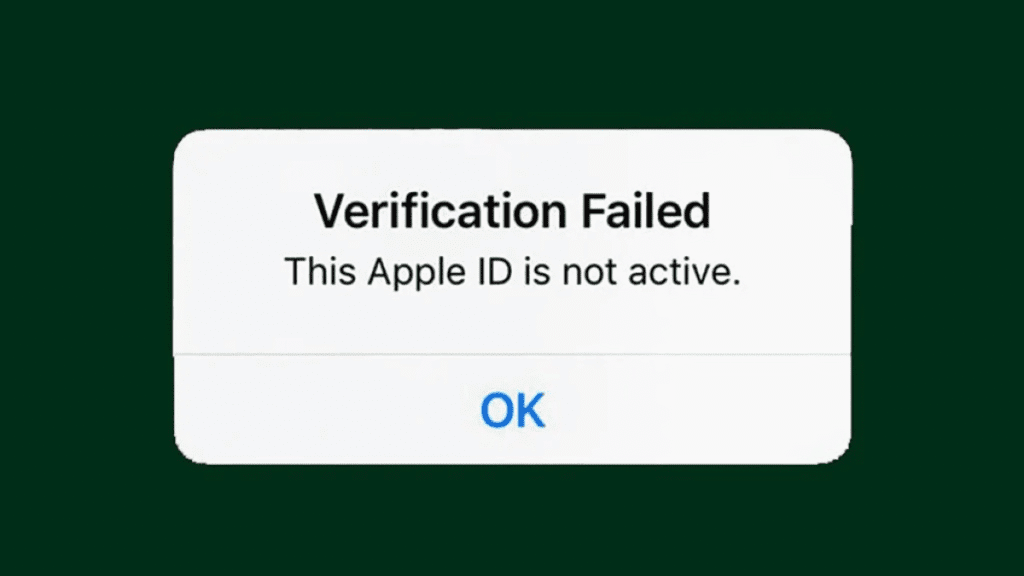Click the "Verification Failed" title text

point(512,211)
